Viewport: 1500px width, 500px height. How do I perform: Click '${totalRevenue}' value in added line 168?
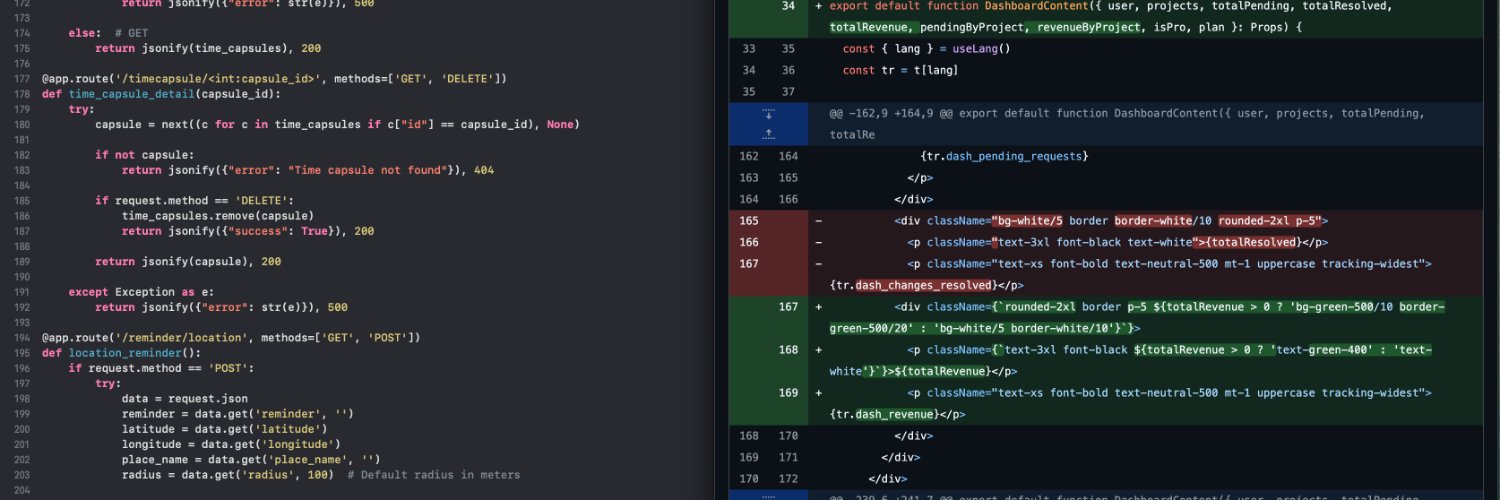point(945,371)
